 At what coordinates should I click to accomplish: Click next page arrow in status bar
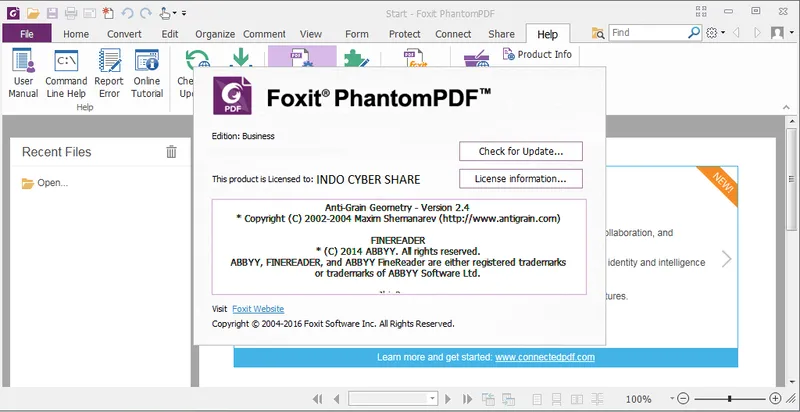coord(448,399)
